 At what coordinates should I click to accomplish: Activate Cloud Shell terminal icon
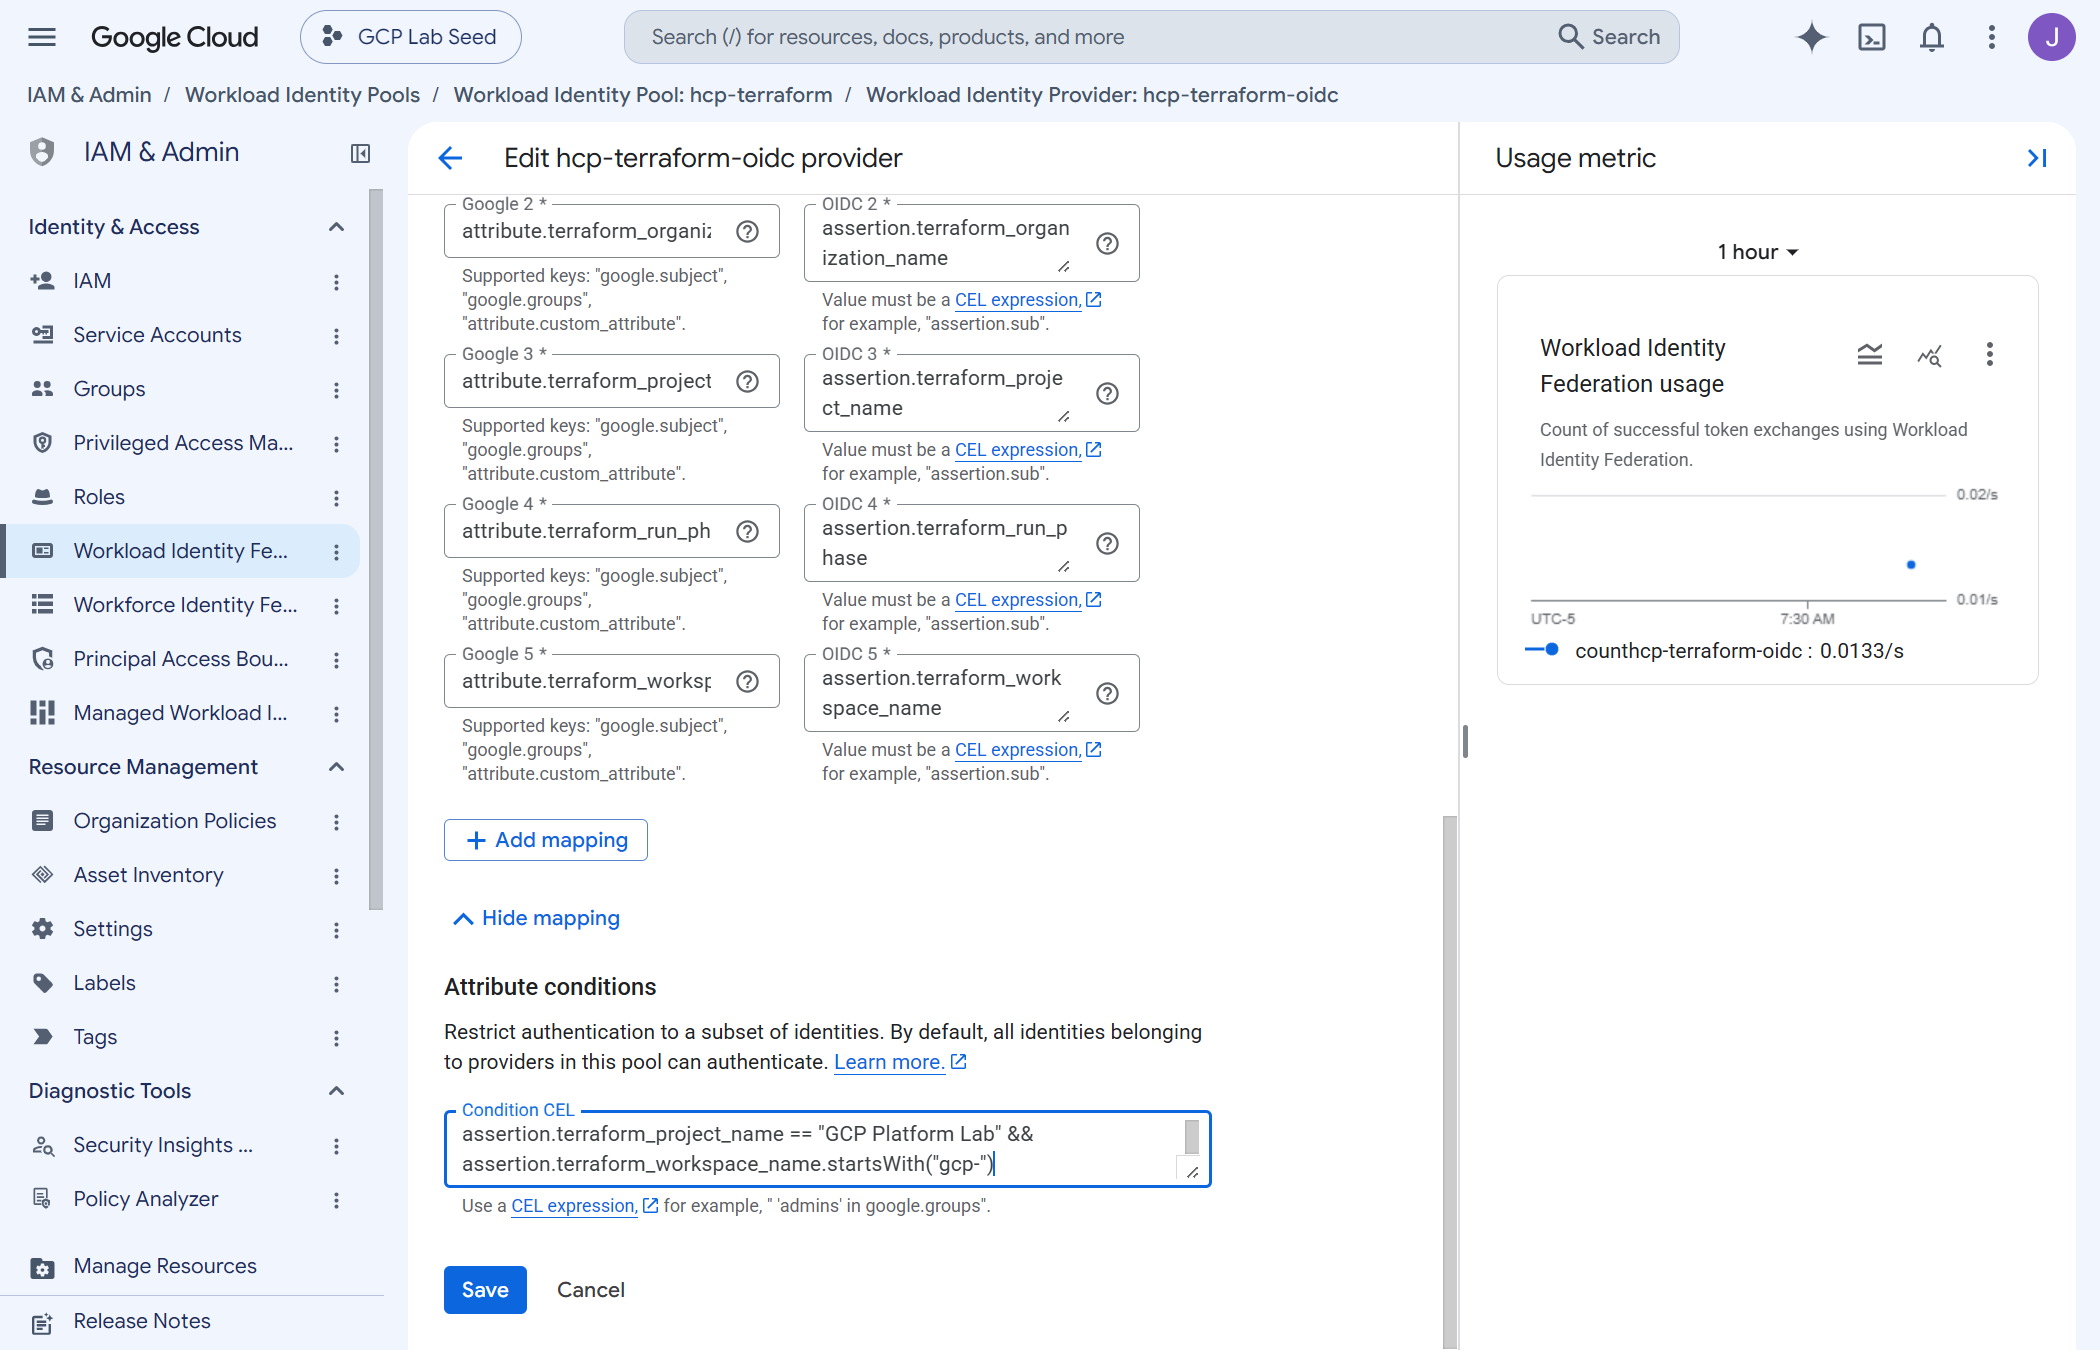point(1871,37)
